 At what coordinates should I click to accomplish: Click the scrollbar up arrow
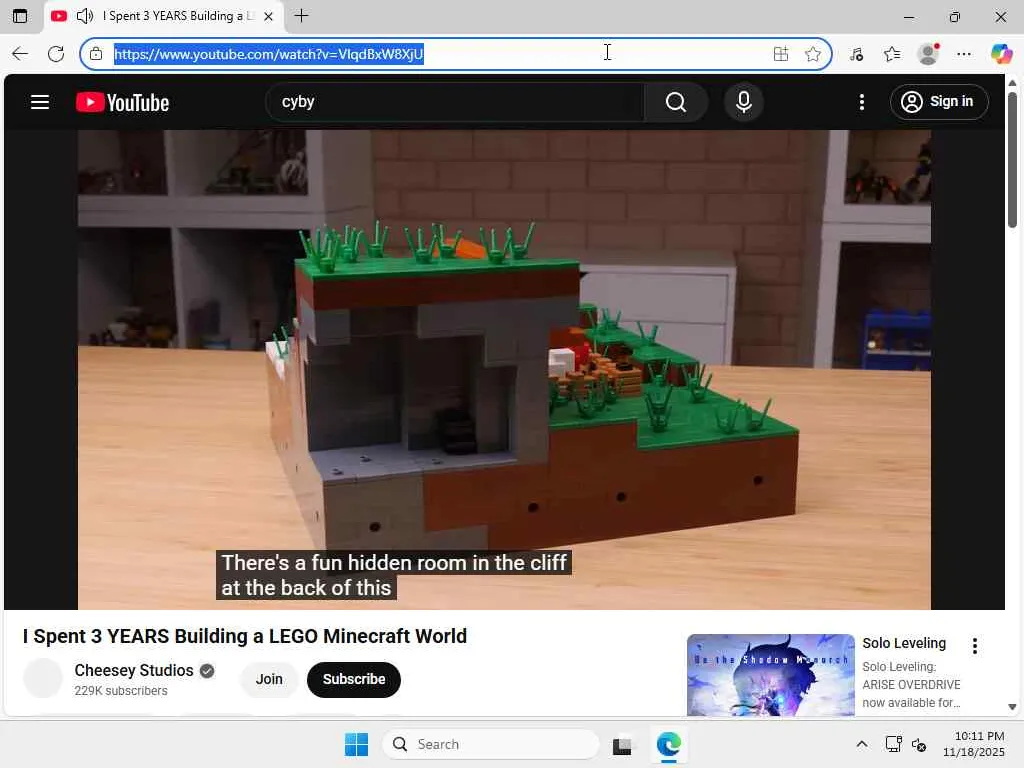point(1012,83)
